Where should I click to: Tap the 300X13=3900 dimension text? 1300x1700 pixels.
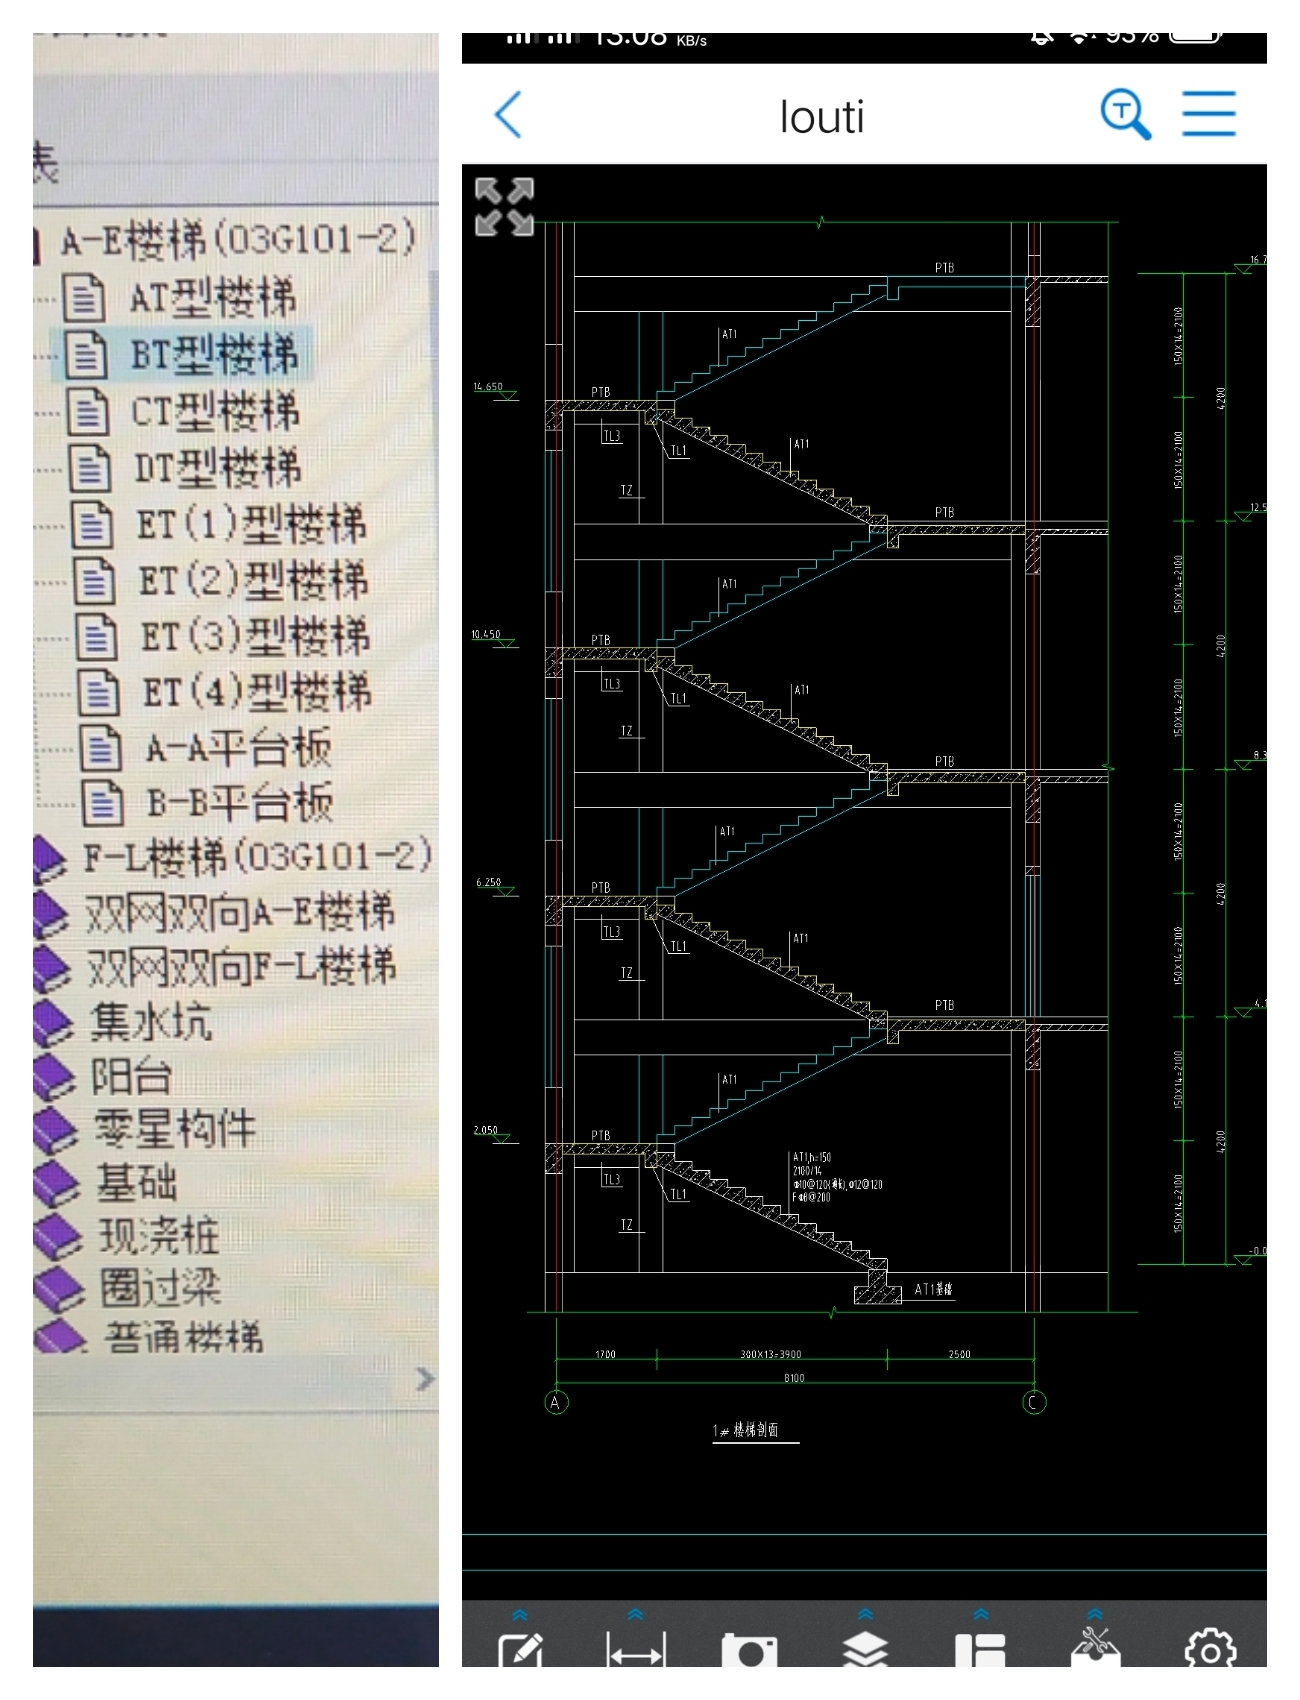point(771,1354)
